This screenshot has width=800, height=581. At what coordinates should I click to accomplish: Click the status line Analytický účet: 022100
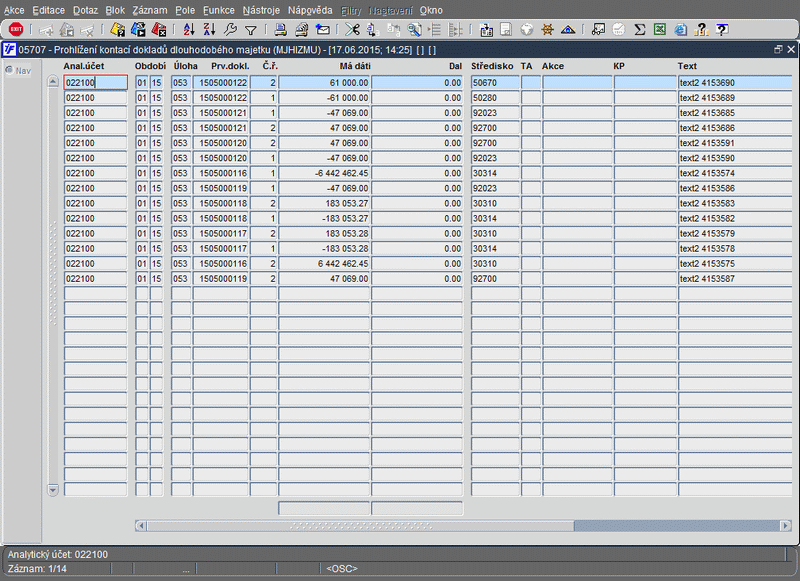[58, 554]
